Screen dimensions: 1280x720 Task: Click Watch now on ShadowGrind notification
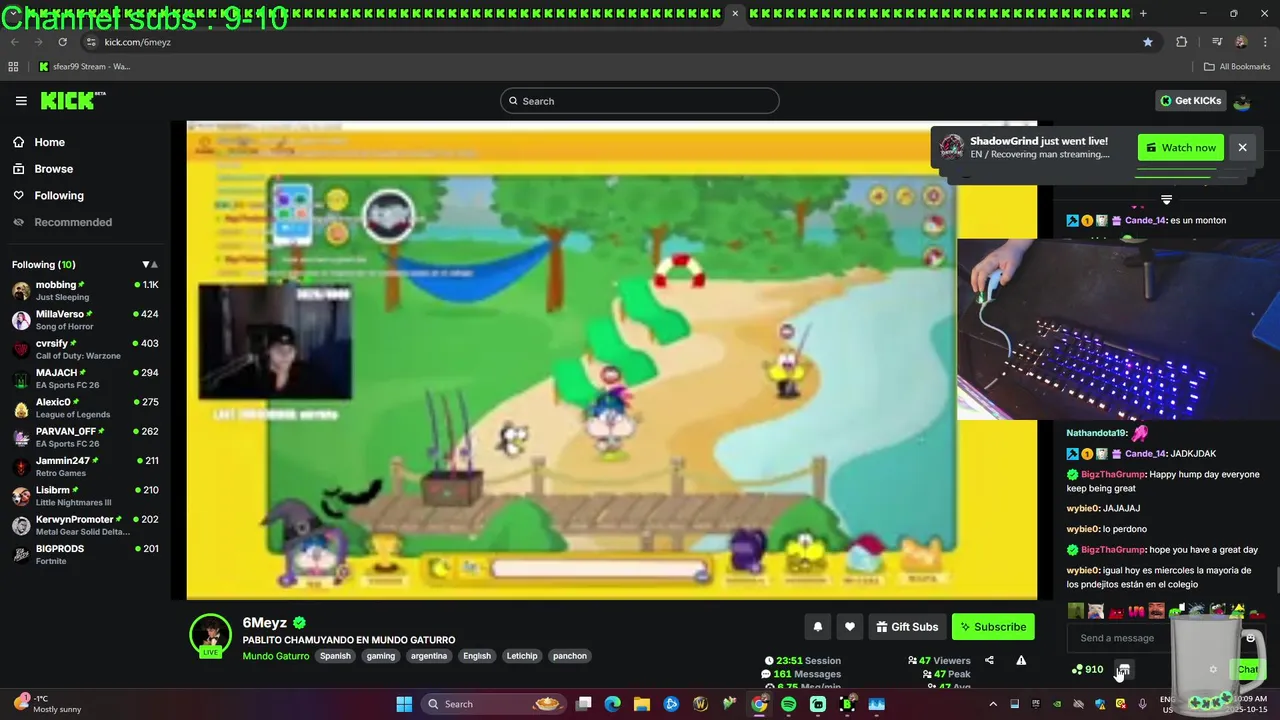tap(1180, 148)
